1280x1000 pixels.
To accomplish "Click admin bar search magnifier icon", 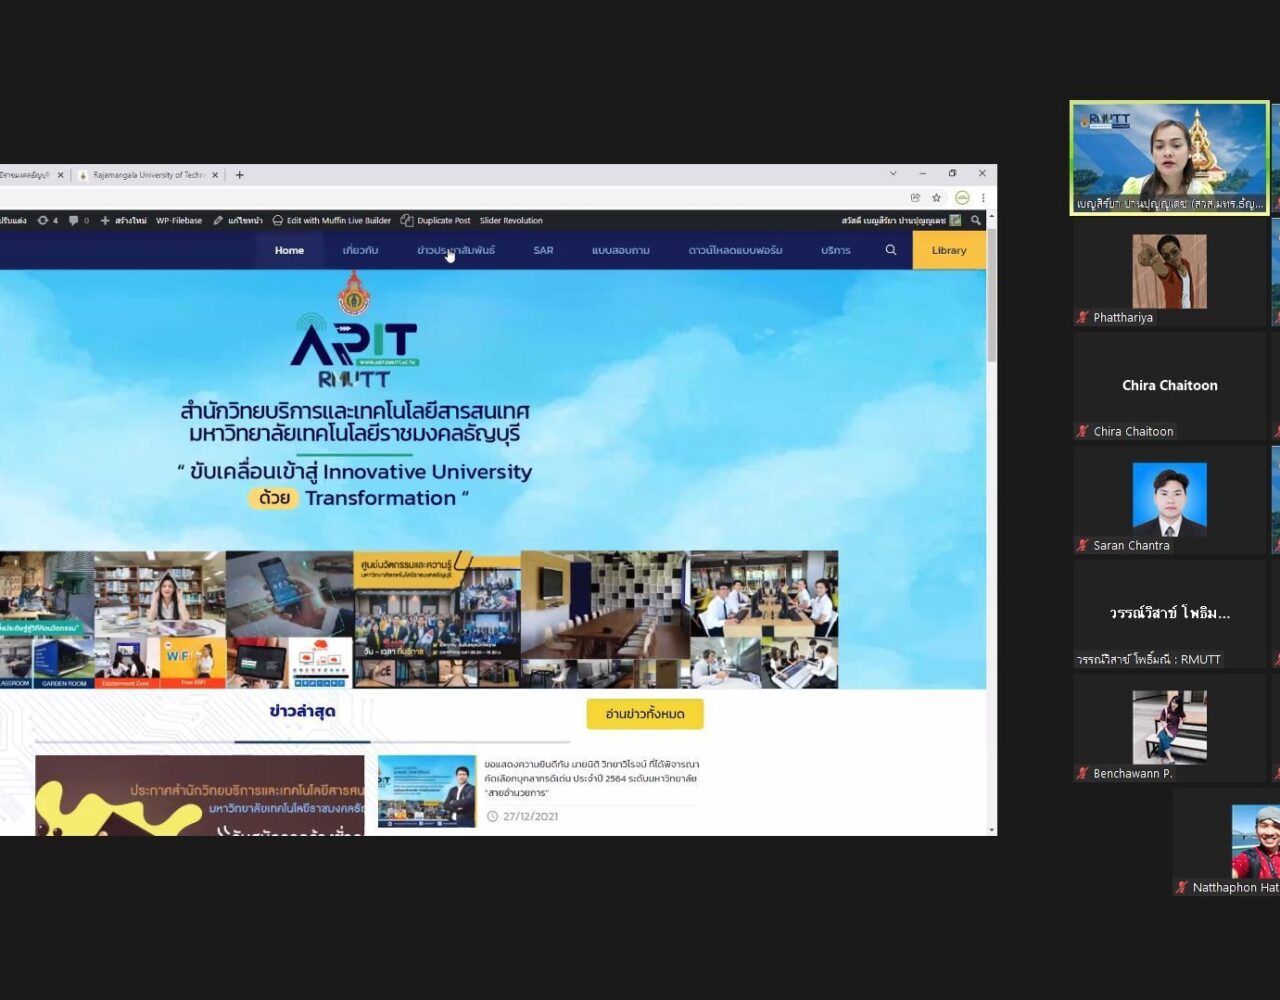I will [x=976, y=220].
